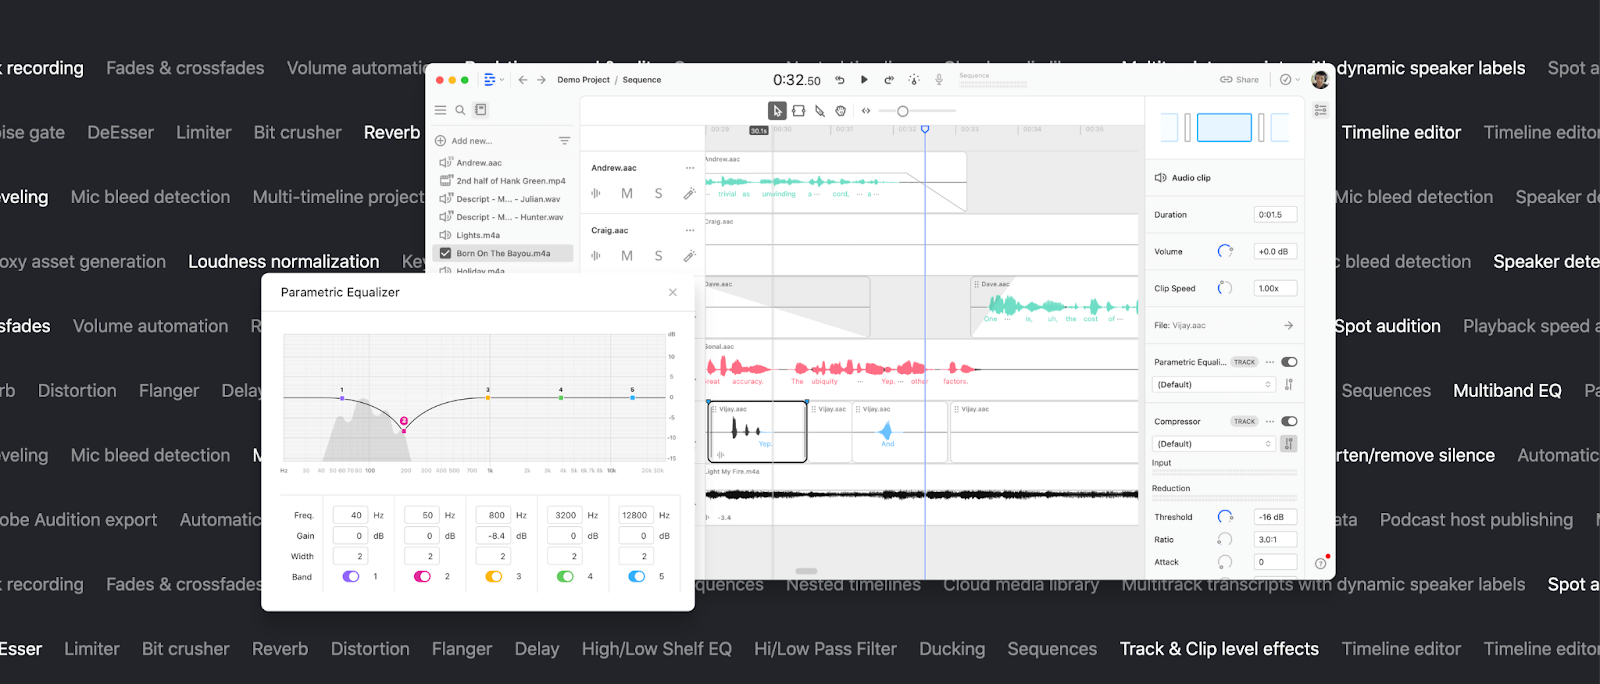Image resolution: width=1600 pixels, height=684 pixels.
Task: Open Andrew.aac track options menu
Action: (689, 168)
